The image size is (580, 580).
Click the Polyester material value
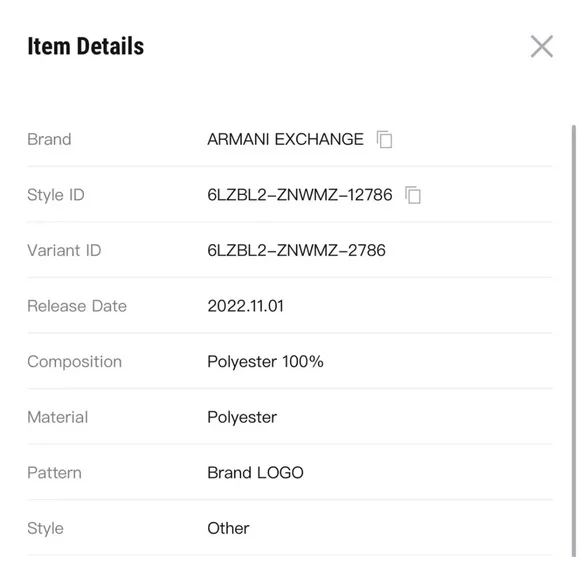pyautogui.click(x=242, y=417)
